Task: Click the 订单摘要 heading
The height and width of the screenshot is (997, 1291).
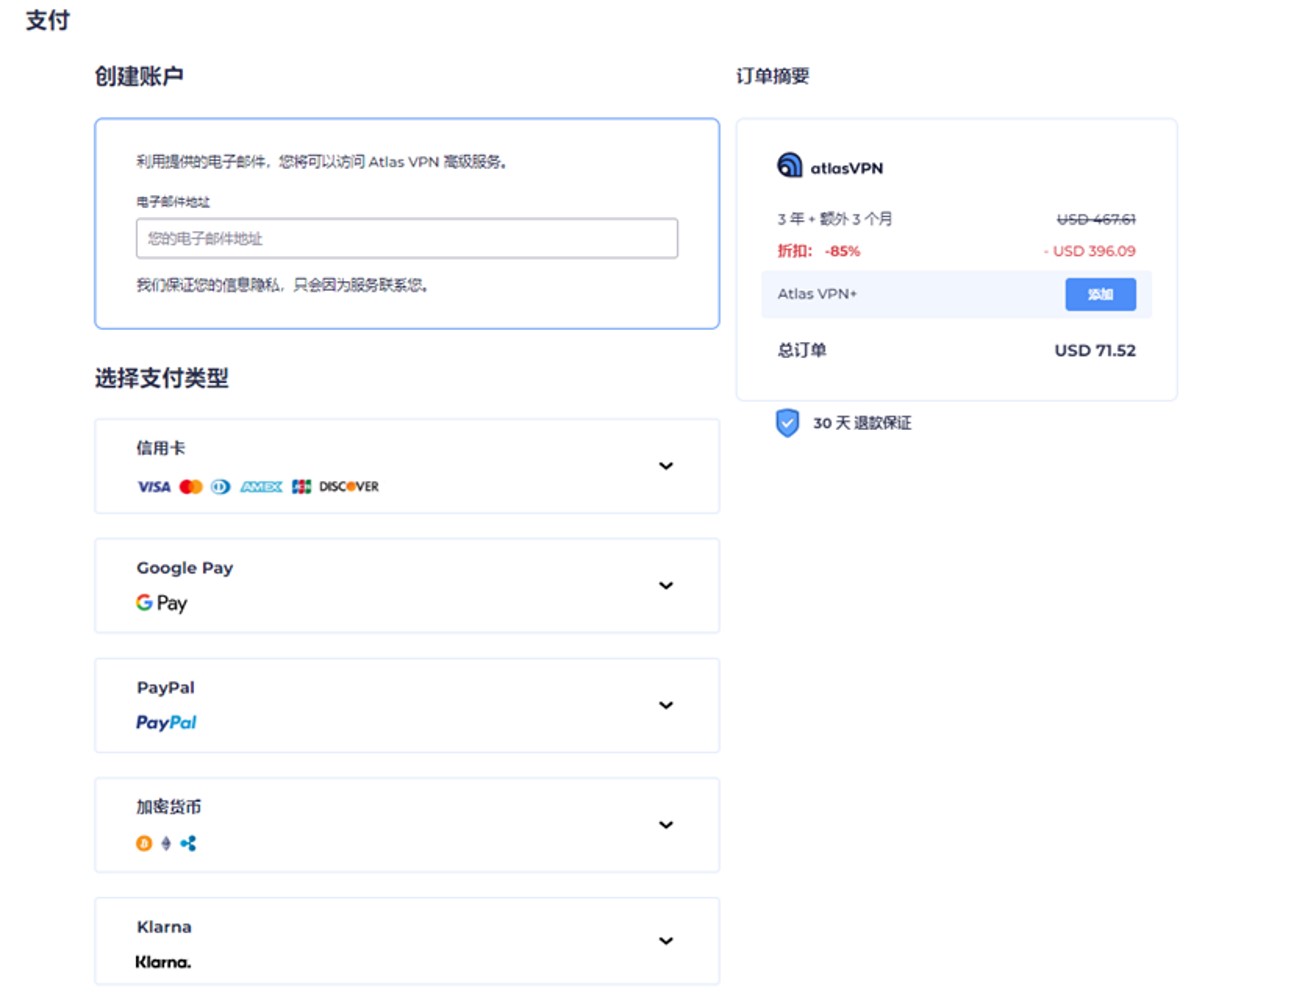Action: 773,76
